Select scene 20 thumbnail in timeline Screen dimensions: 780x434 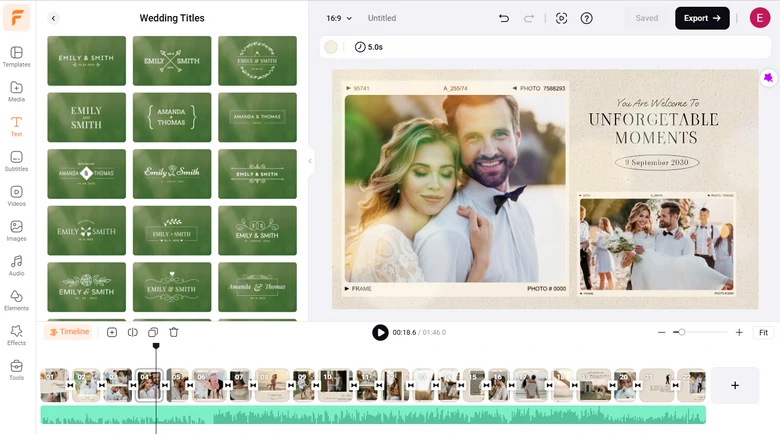tap(625, 385)
